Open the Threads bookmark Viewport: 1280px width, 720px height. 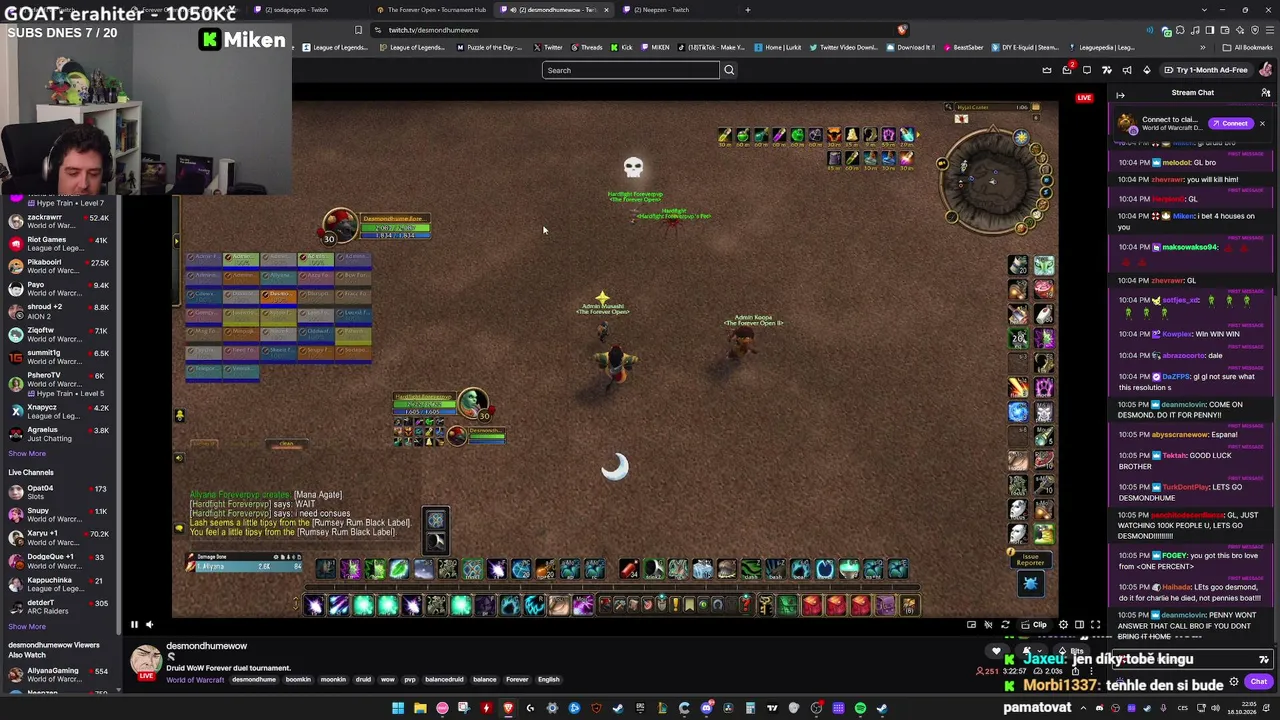click(x=586, y=47)
